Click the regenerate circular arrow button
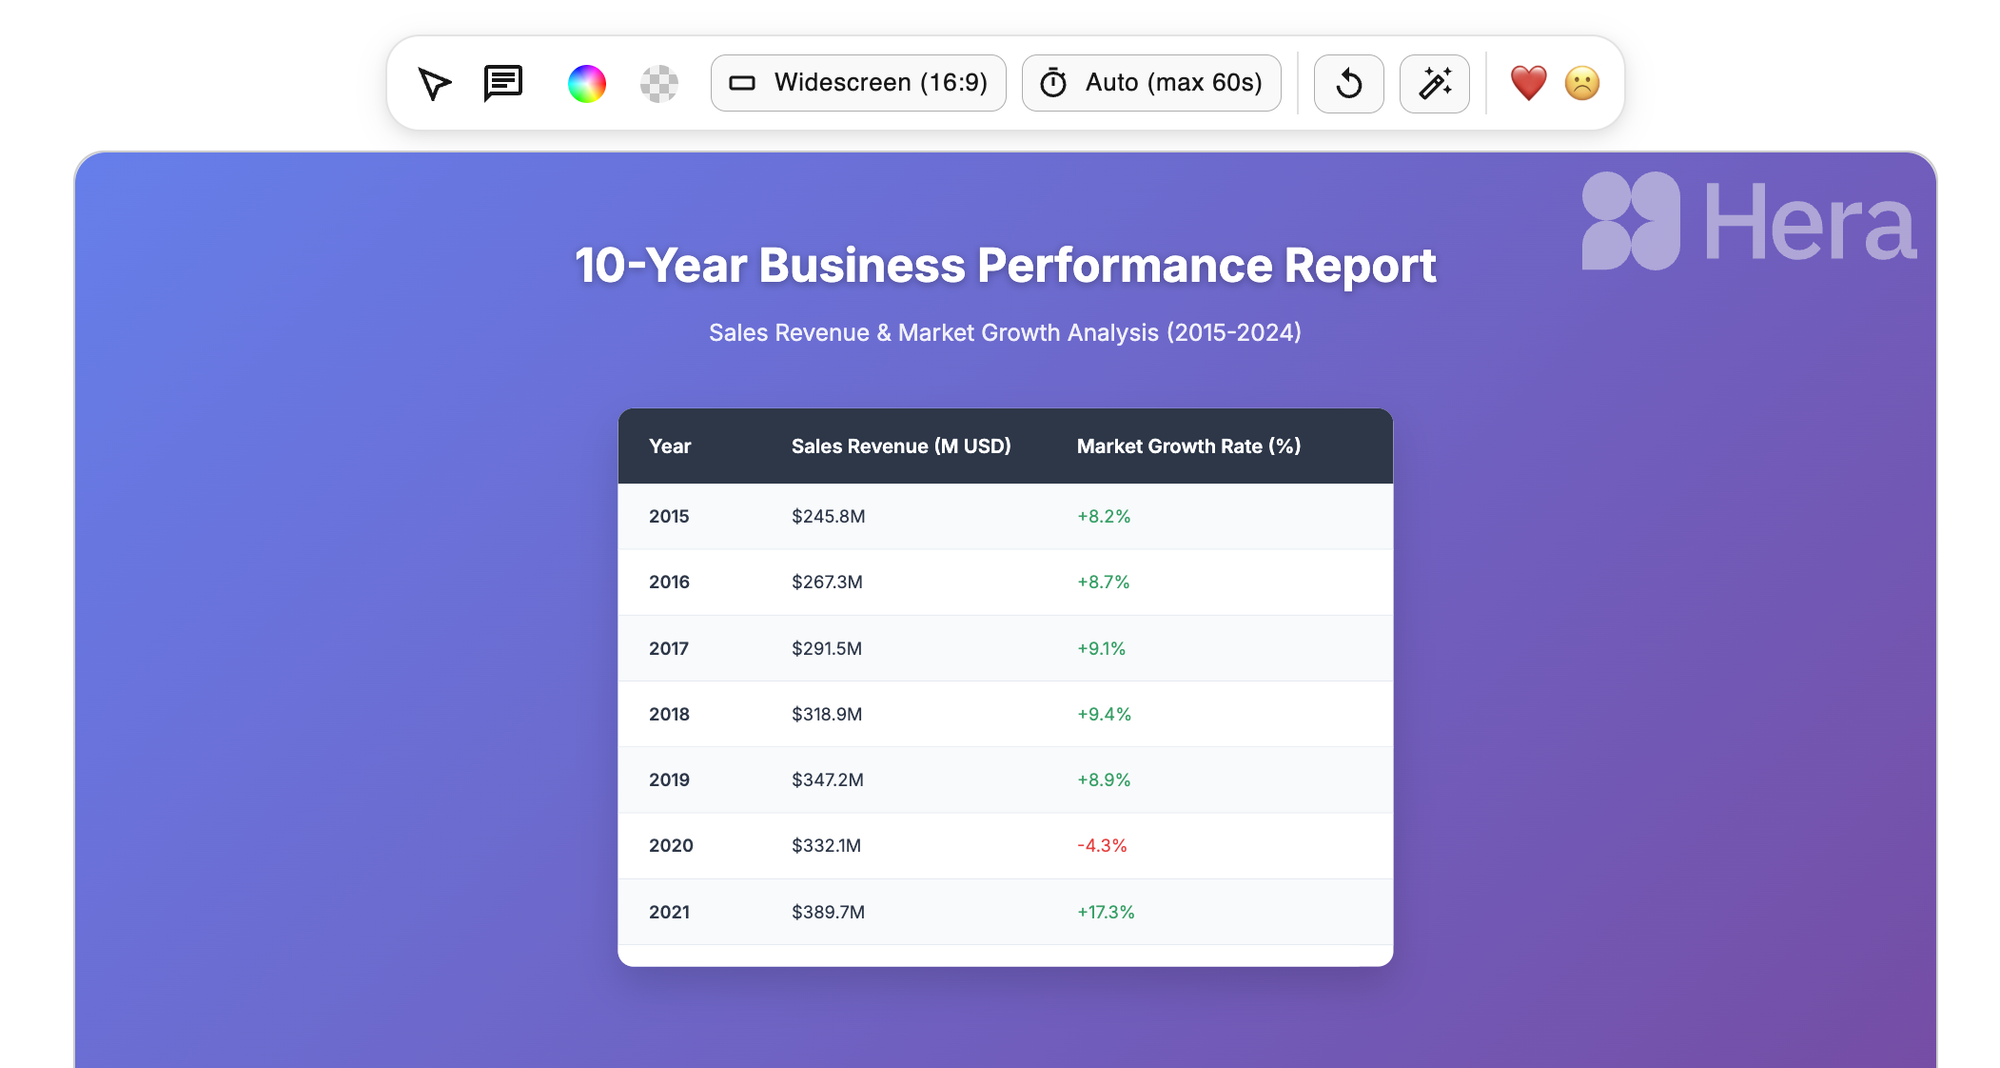 [1348, 84]
